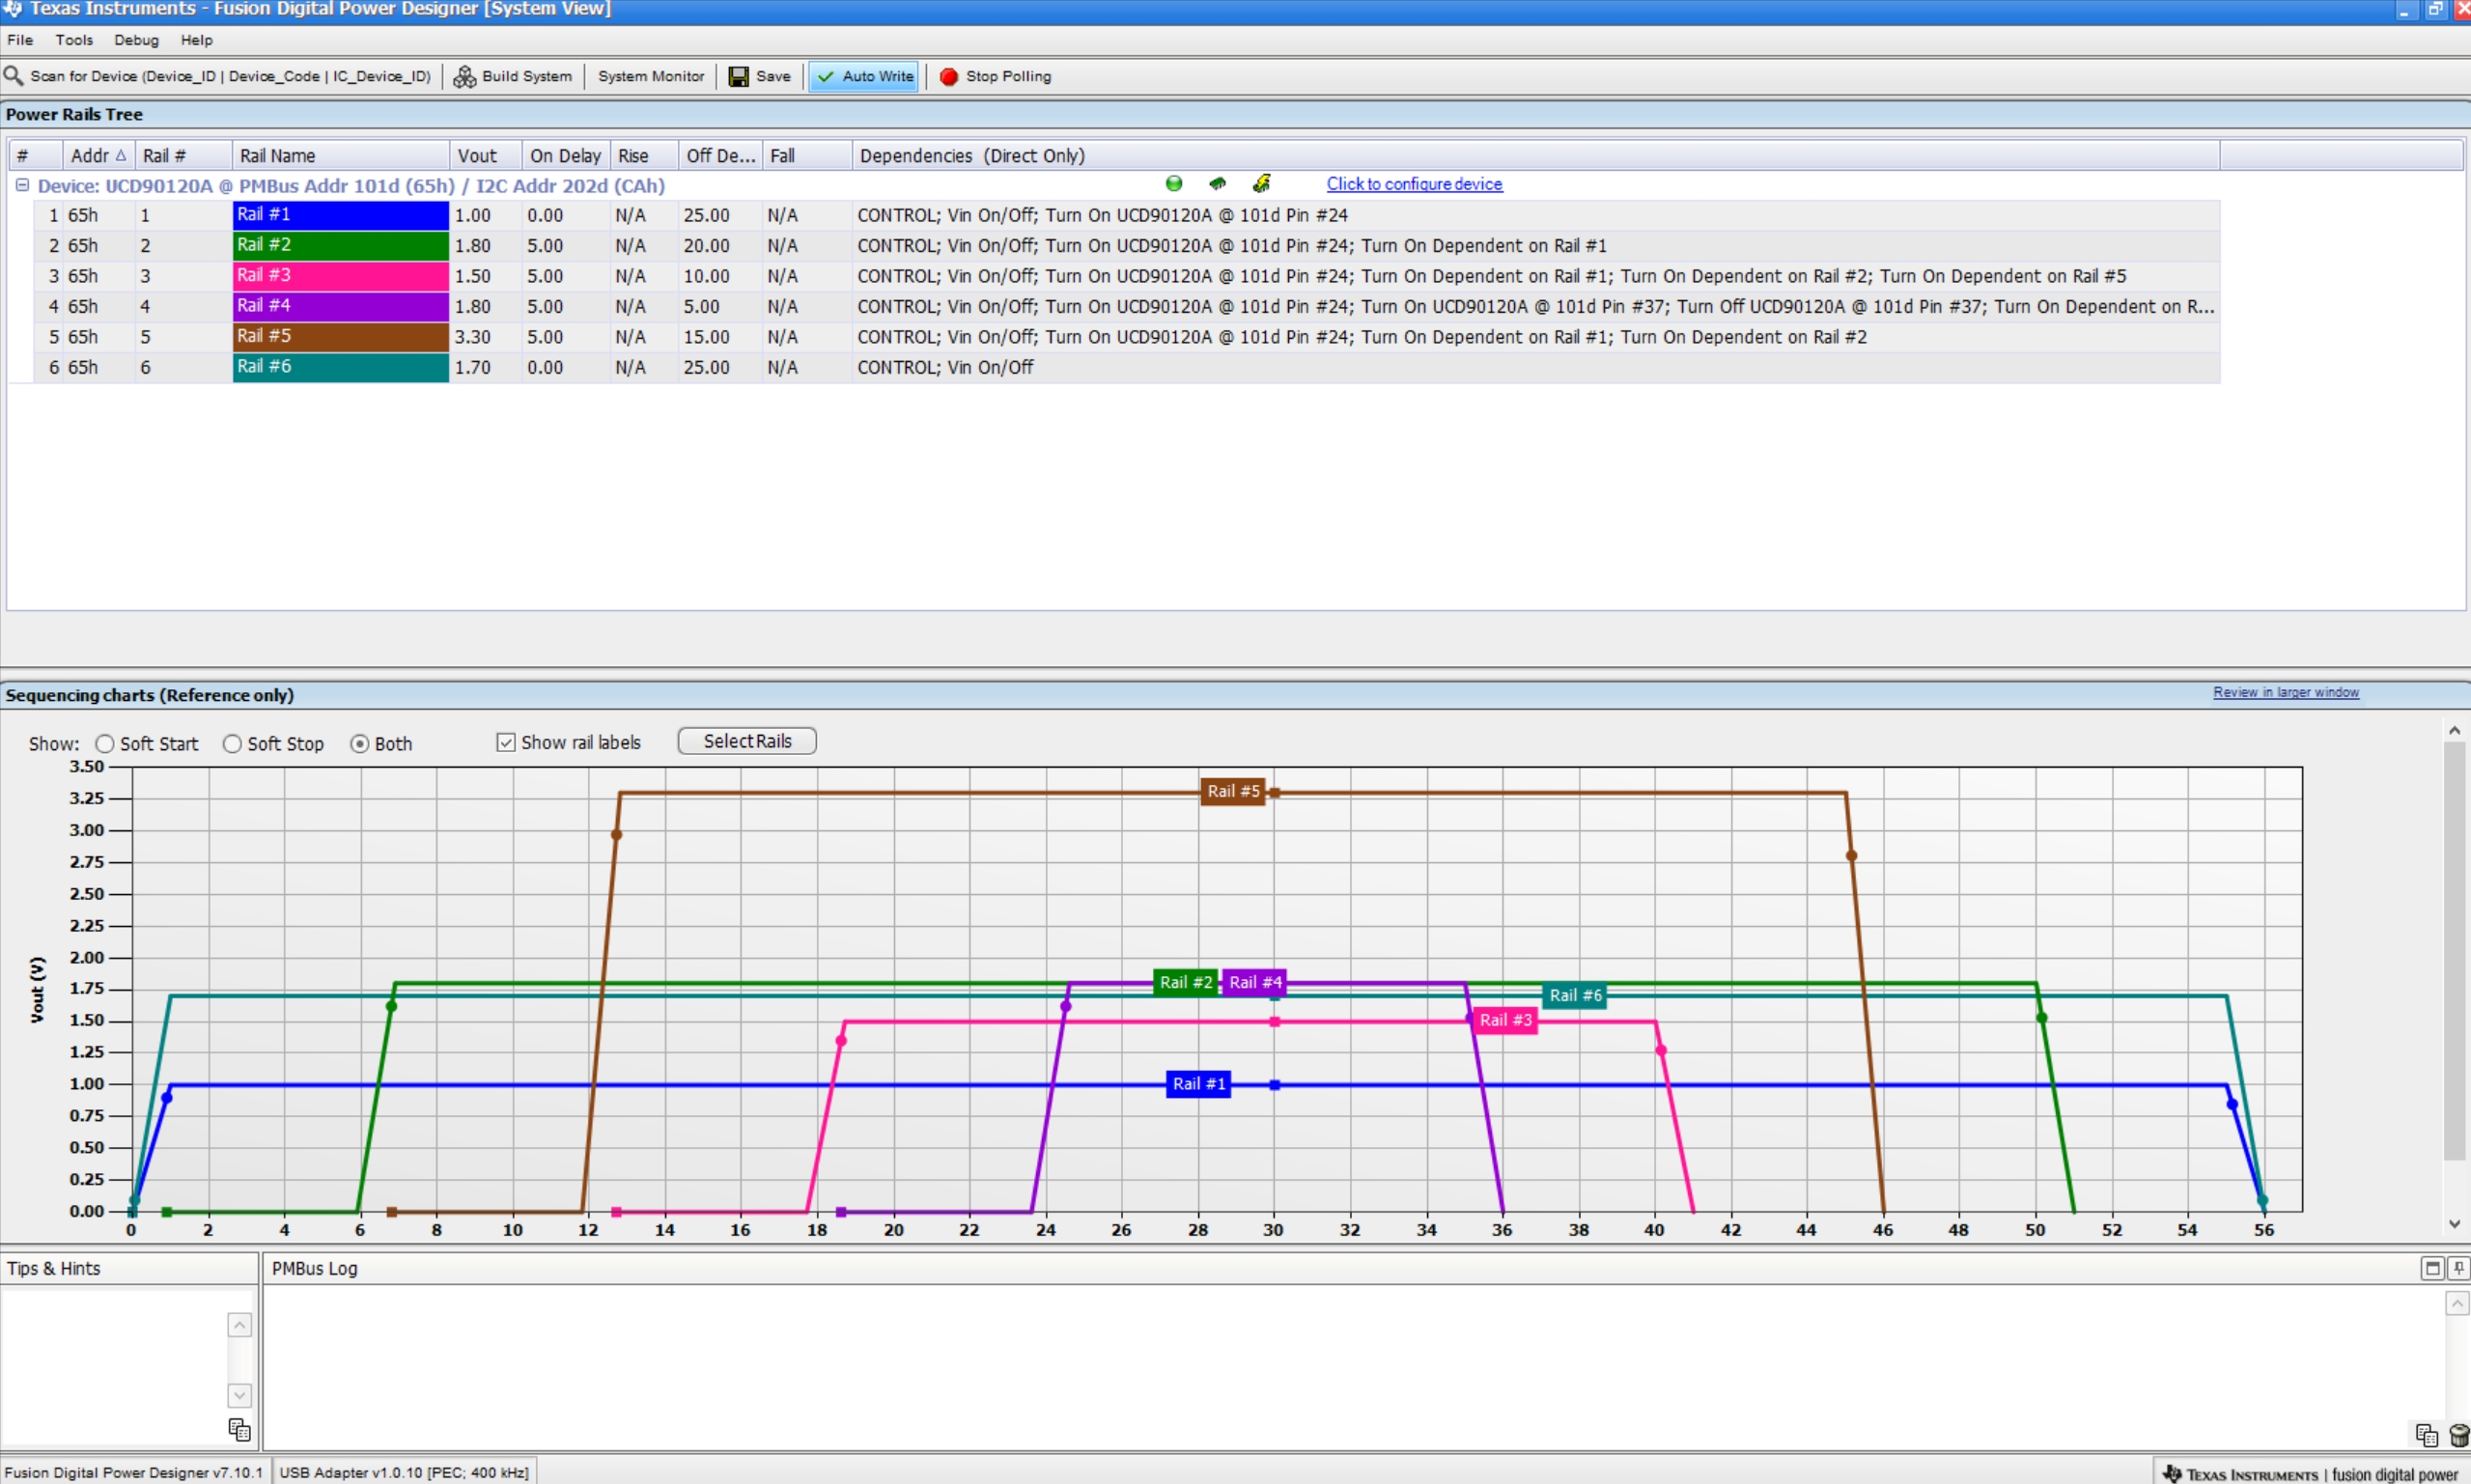Click the Dependencies (Direct Only) column header
This screenshot has height=1484, width=2471.
tap(1536, 156)
